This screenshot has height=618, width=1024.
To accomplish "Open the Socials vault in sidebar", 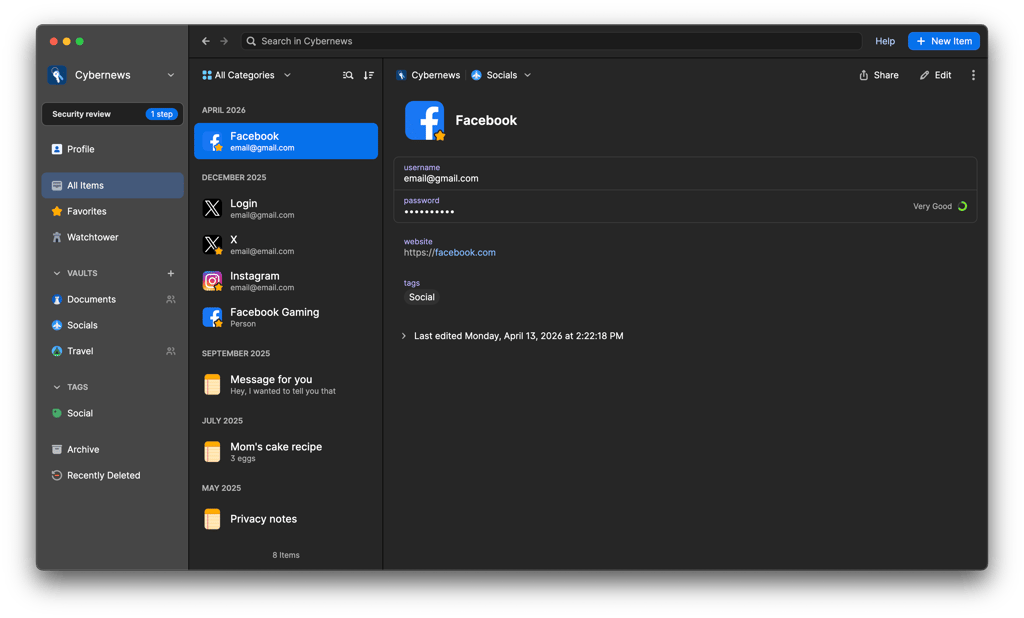I will click(x=112, y=325).
